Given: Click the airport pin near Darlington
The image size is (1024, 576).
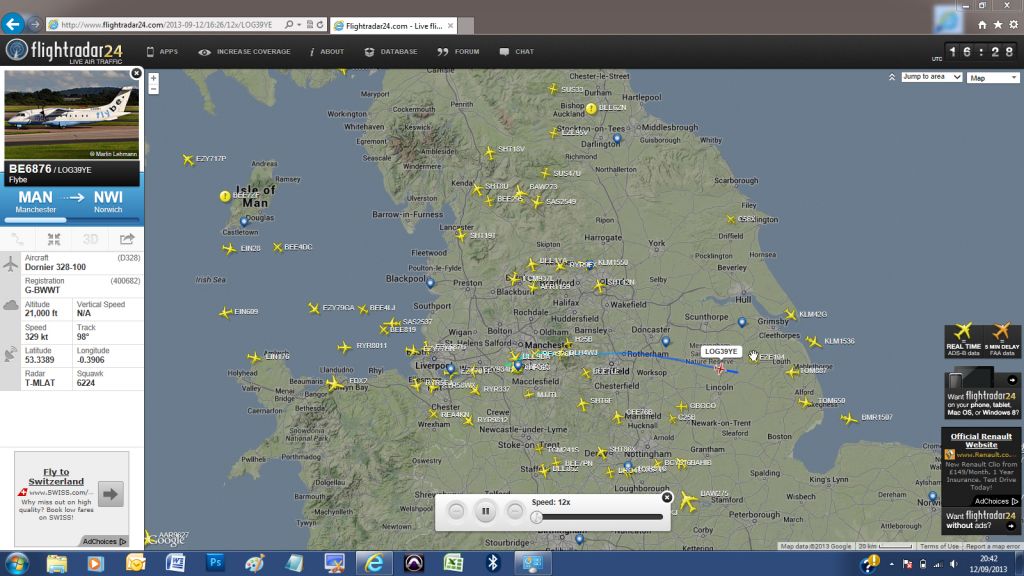Looking at the screenshot, I should [616, 138].
